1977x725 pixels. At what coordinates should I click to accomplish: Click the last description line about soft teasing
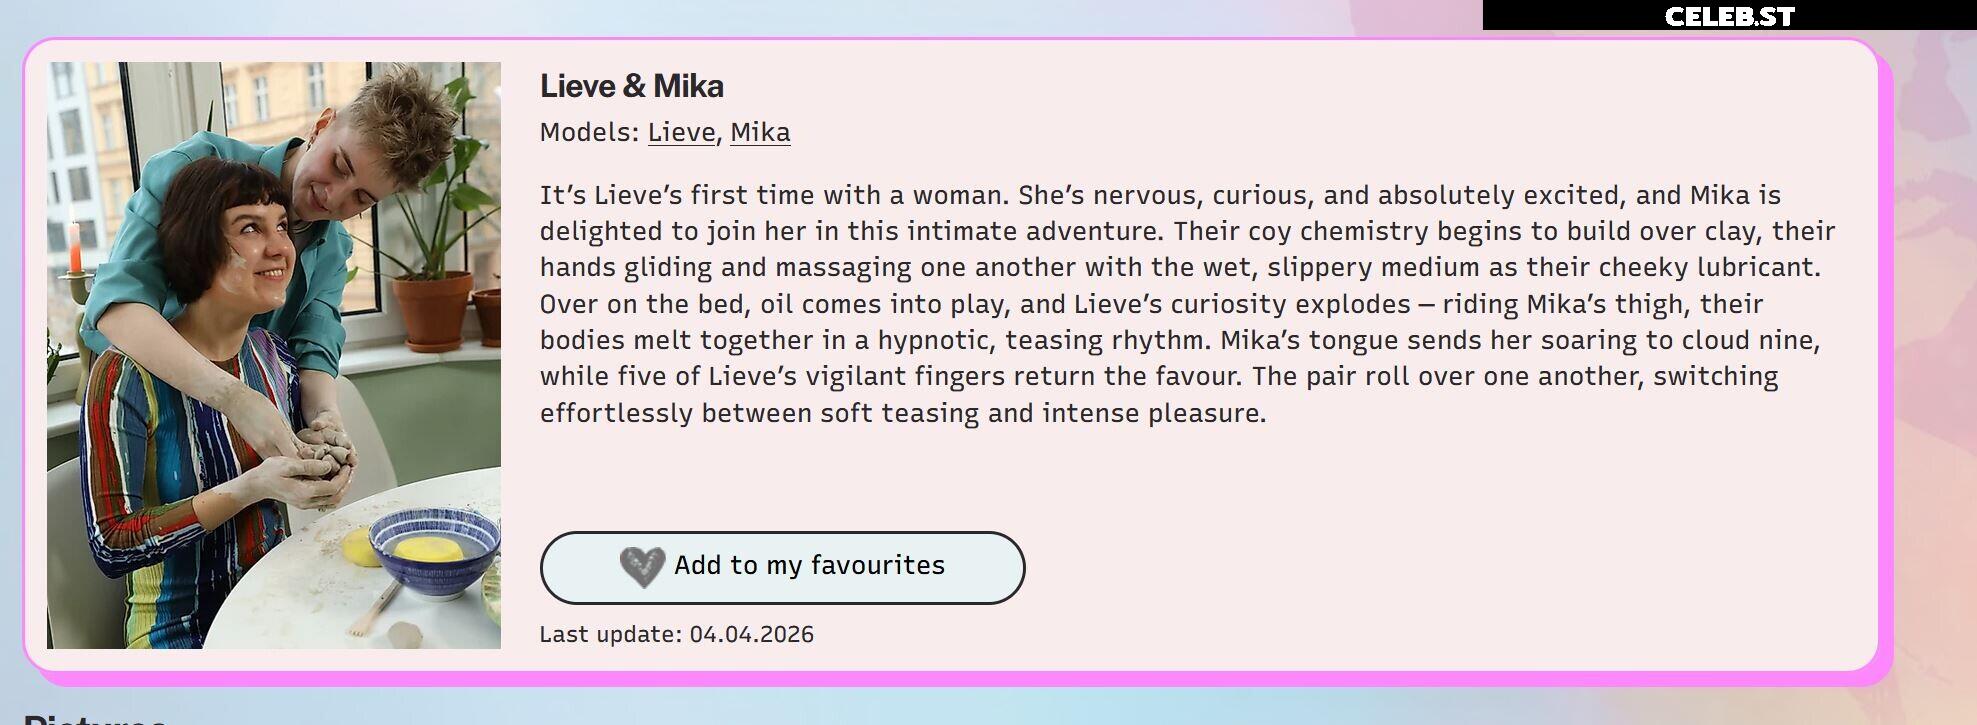click(903, 413)
